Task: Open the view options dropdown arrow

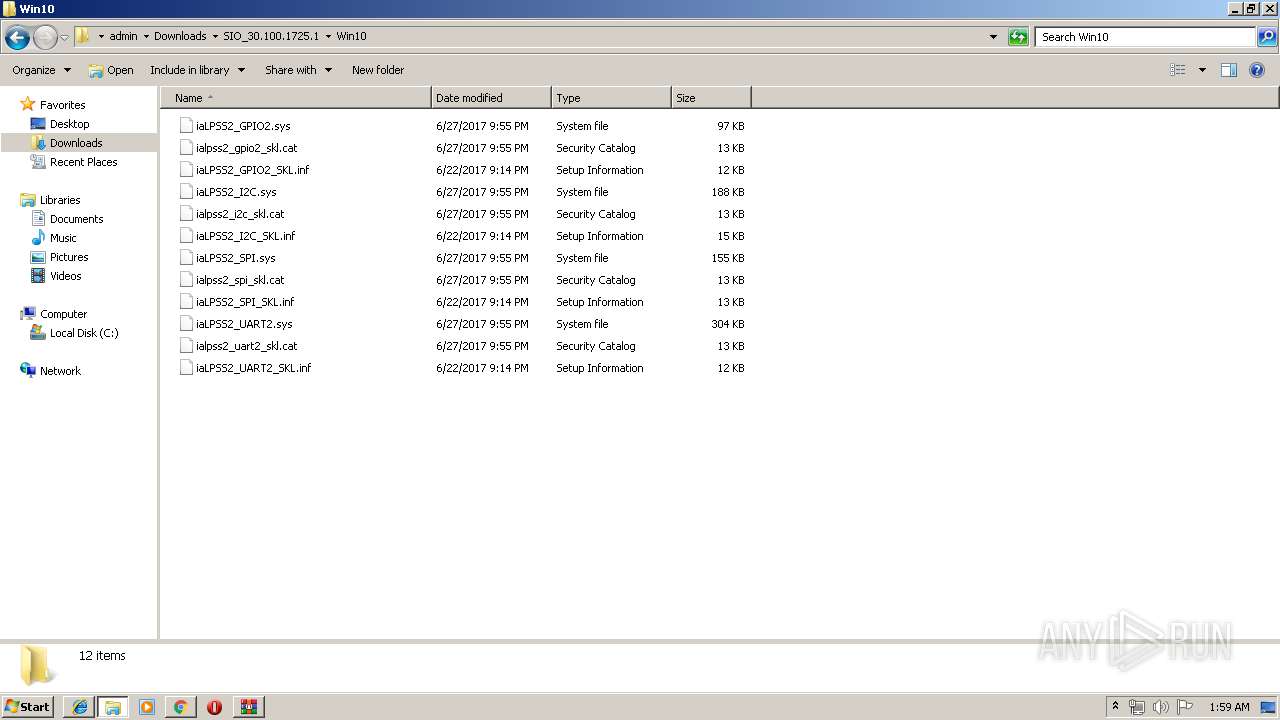Action: click(x=1202, y=70)
